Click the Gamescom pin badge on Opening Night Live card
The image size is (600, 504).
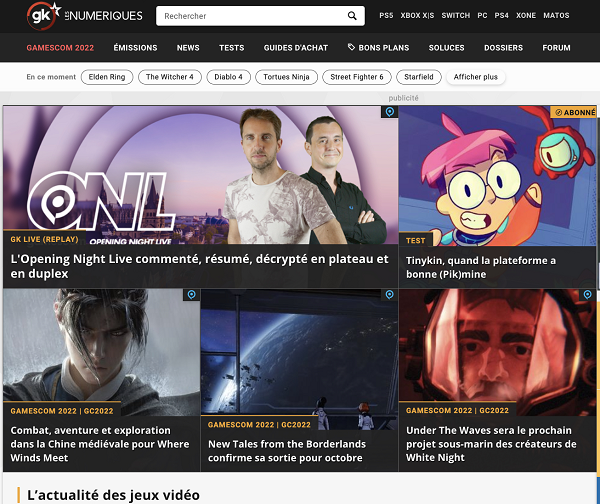pos(390,112)
